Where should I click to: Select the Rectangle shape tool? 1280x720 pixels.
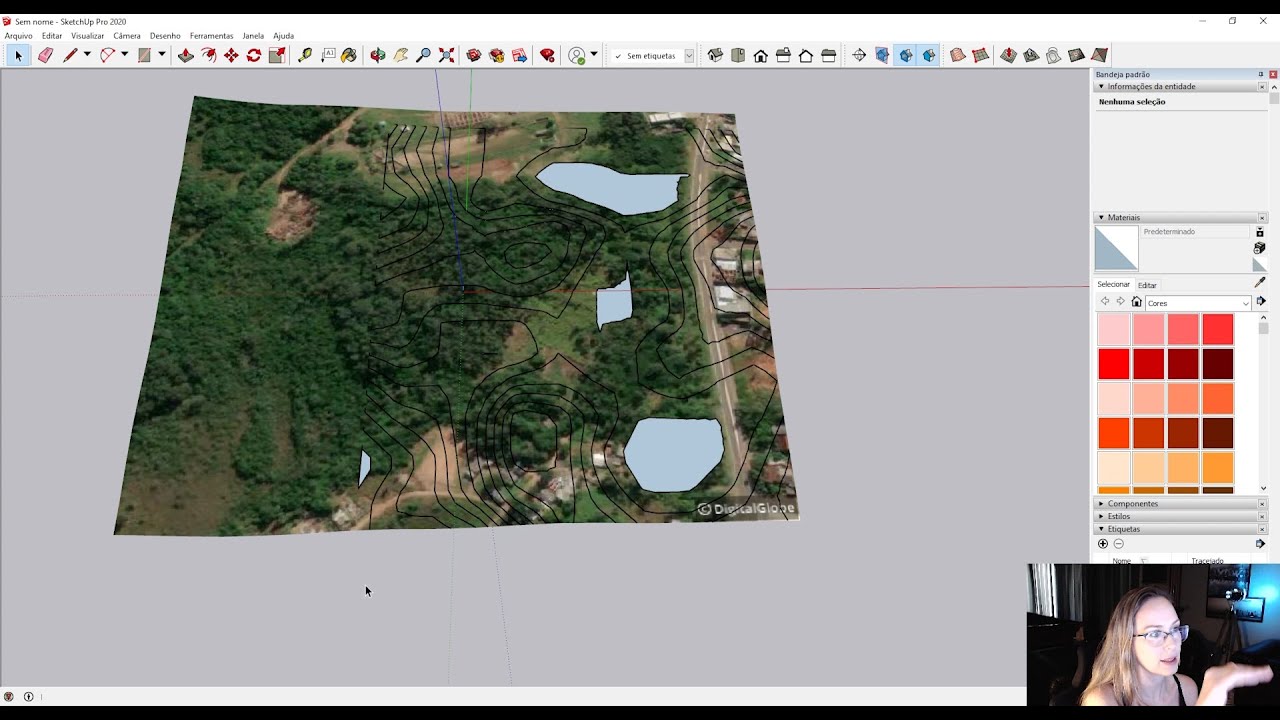click(144, 56)
